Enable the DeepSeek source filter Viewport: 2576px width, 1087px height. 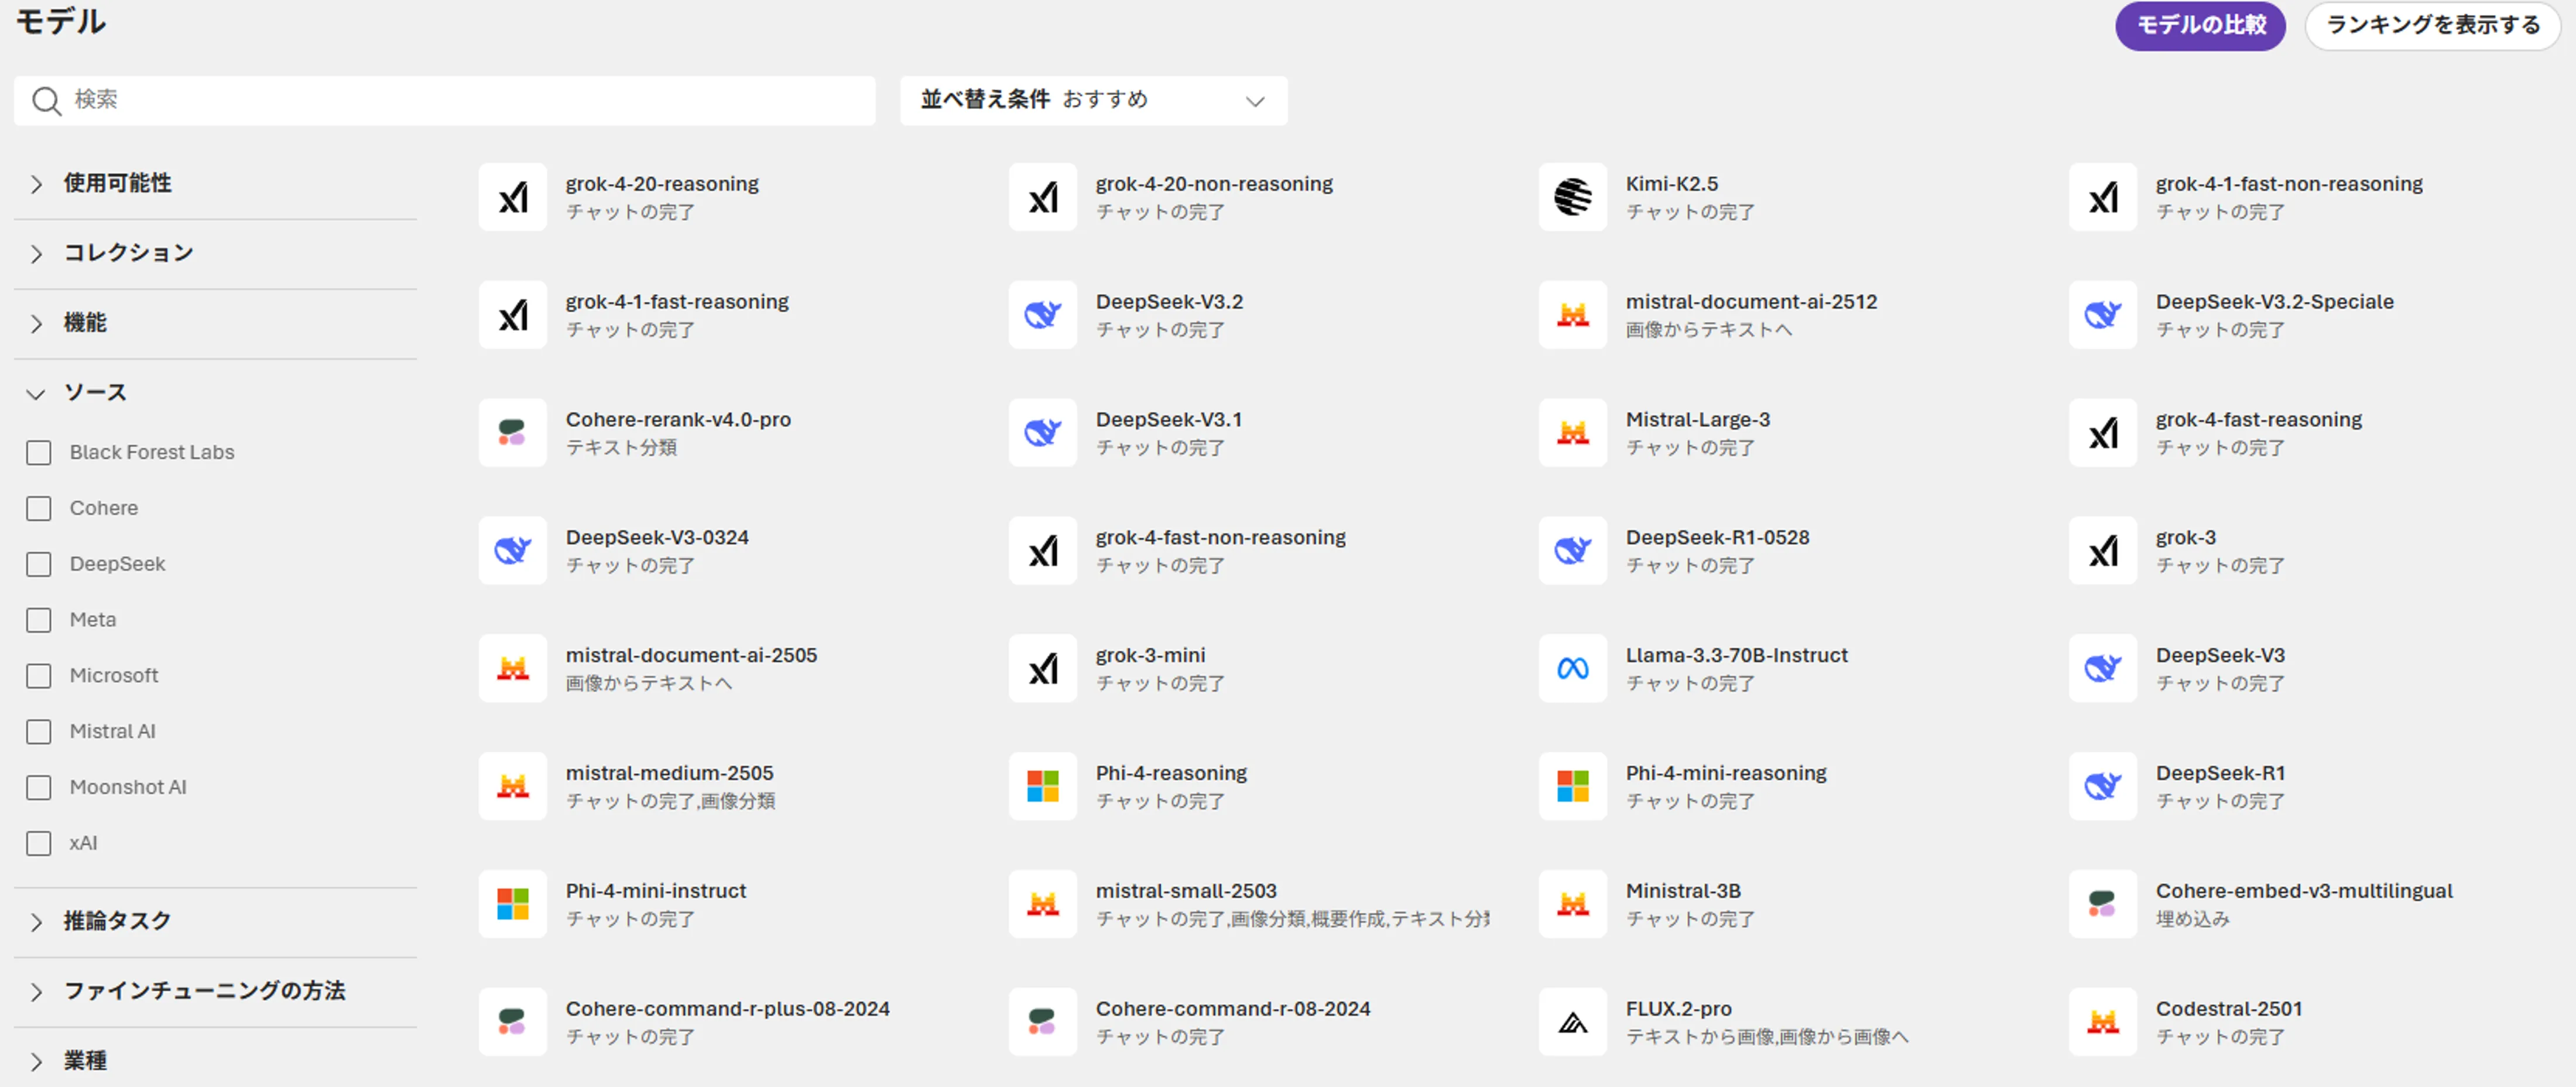pos(39,565)
